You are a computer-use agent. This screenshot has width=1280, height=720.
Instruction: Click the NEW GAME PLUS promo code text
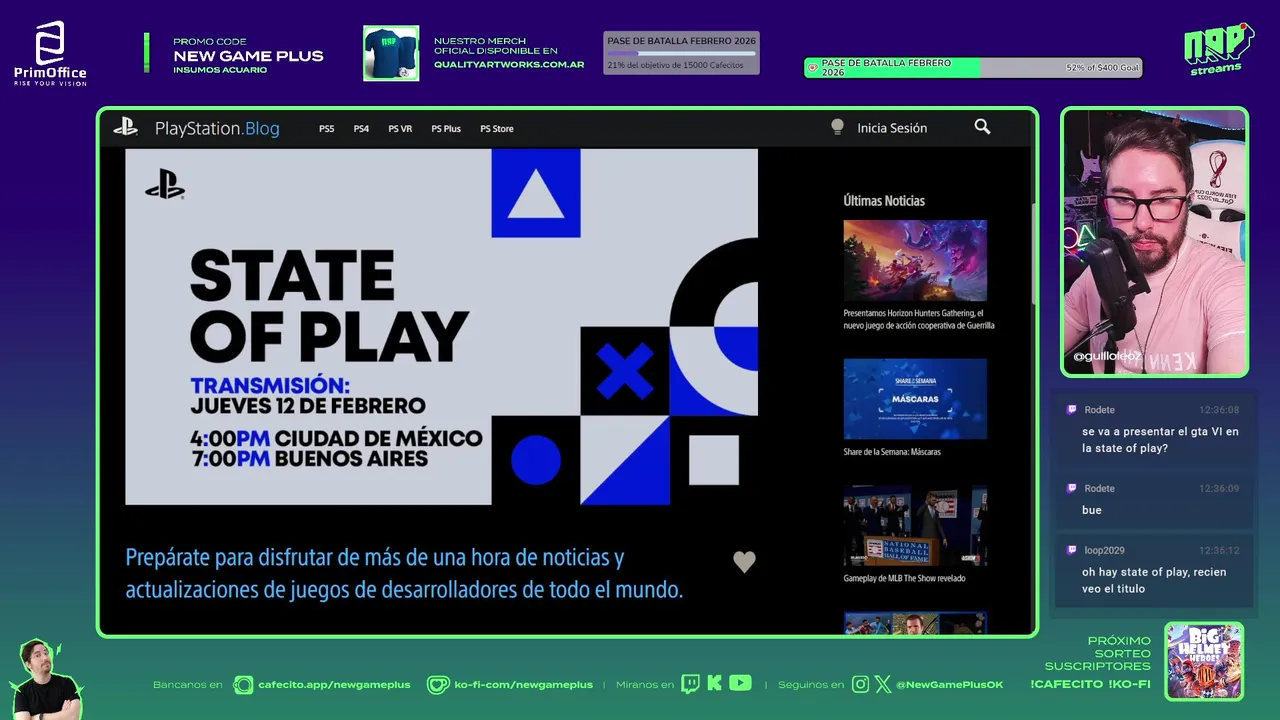tap(248, 56)
